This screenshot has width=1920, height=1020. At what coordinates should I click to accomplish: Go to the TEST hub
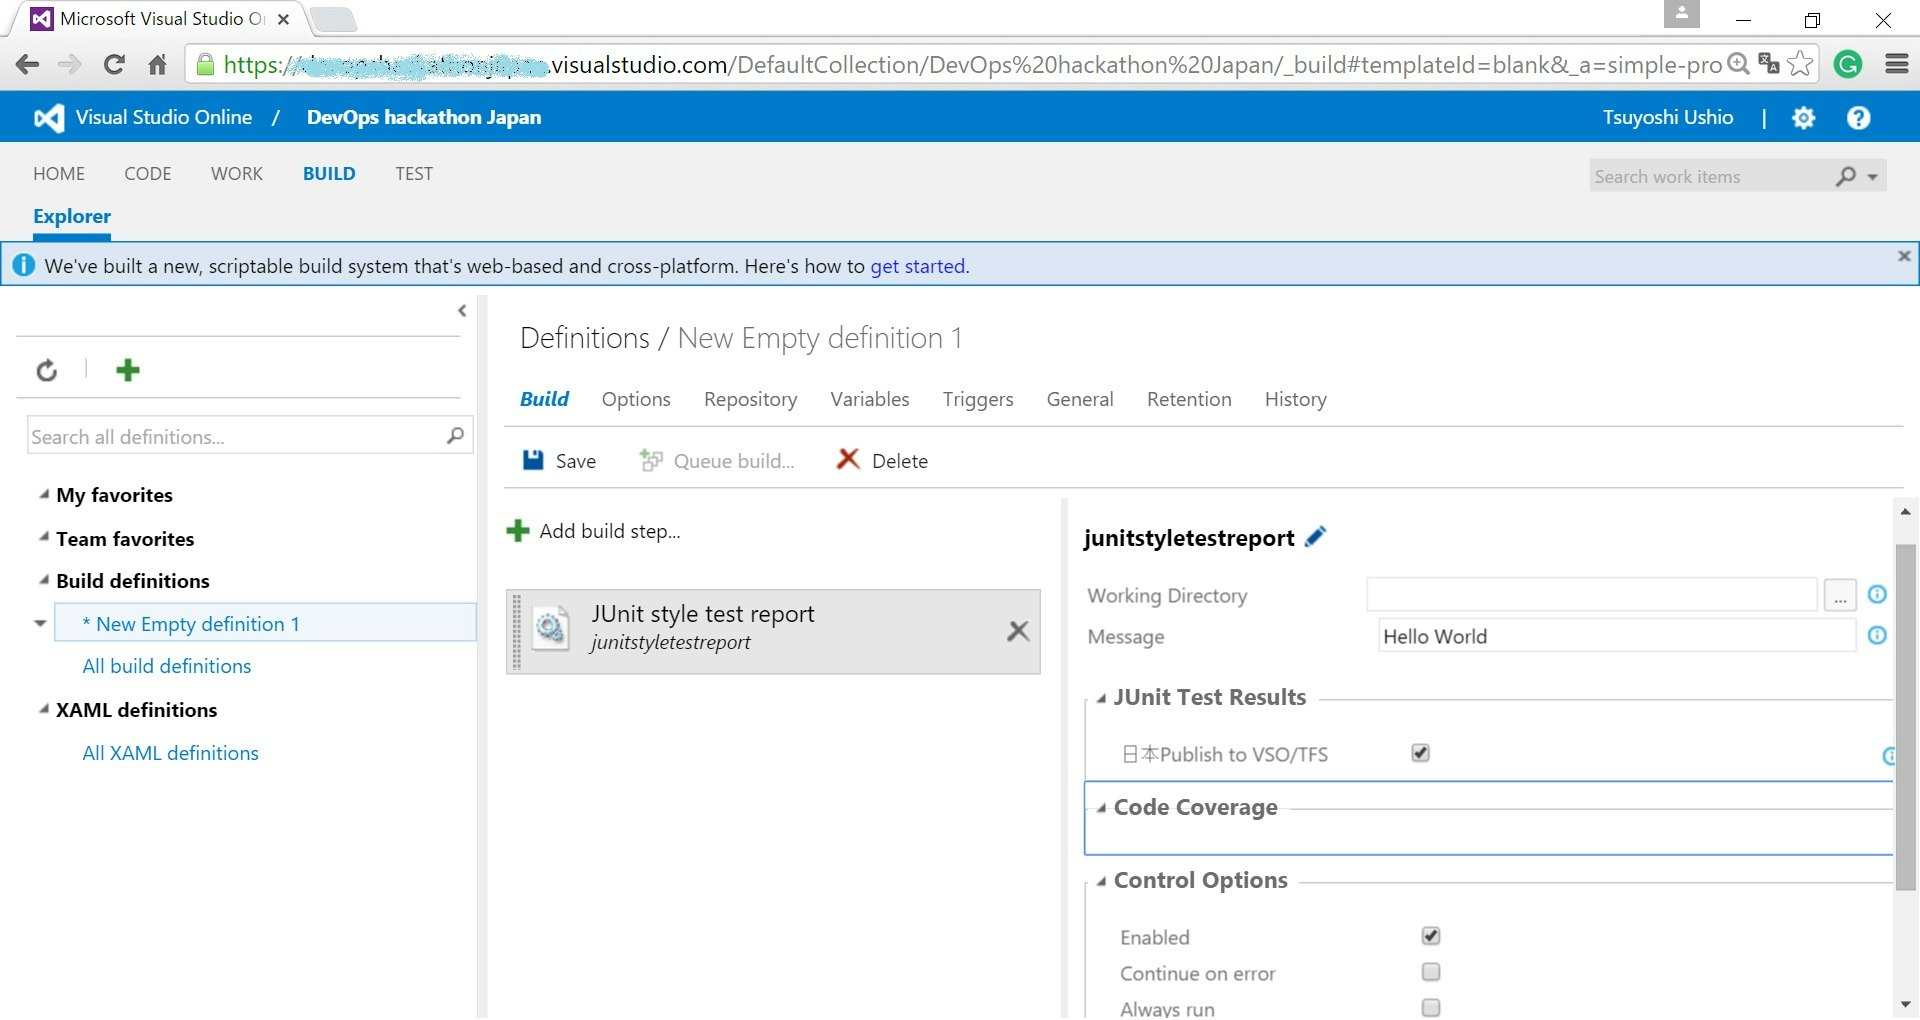point(414,174)
